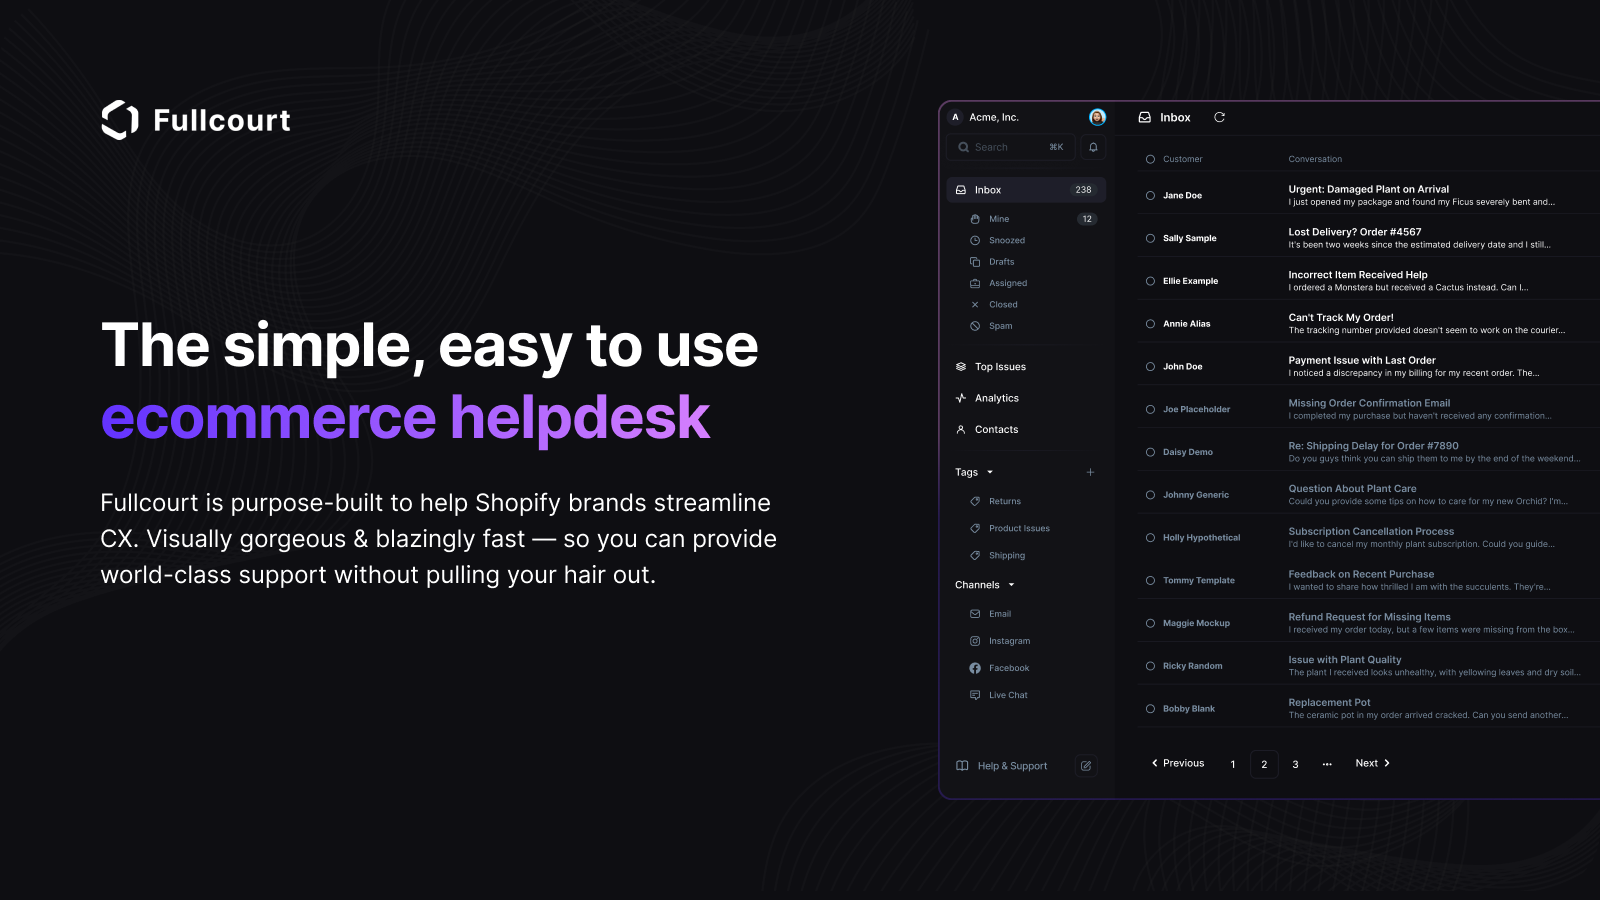Click the inbox icon in the header
The width and height of the screenshot is (1600, 900).
(1145, 117)
